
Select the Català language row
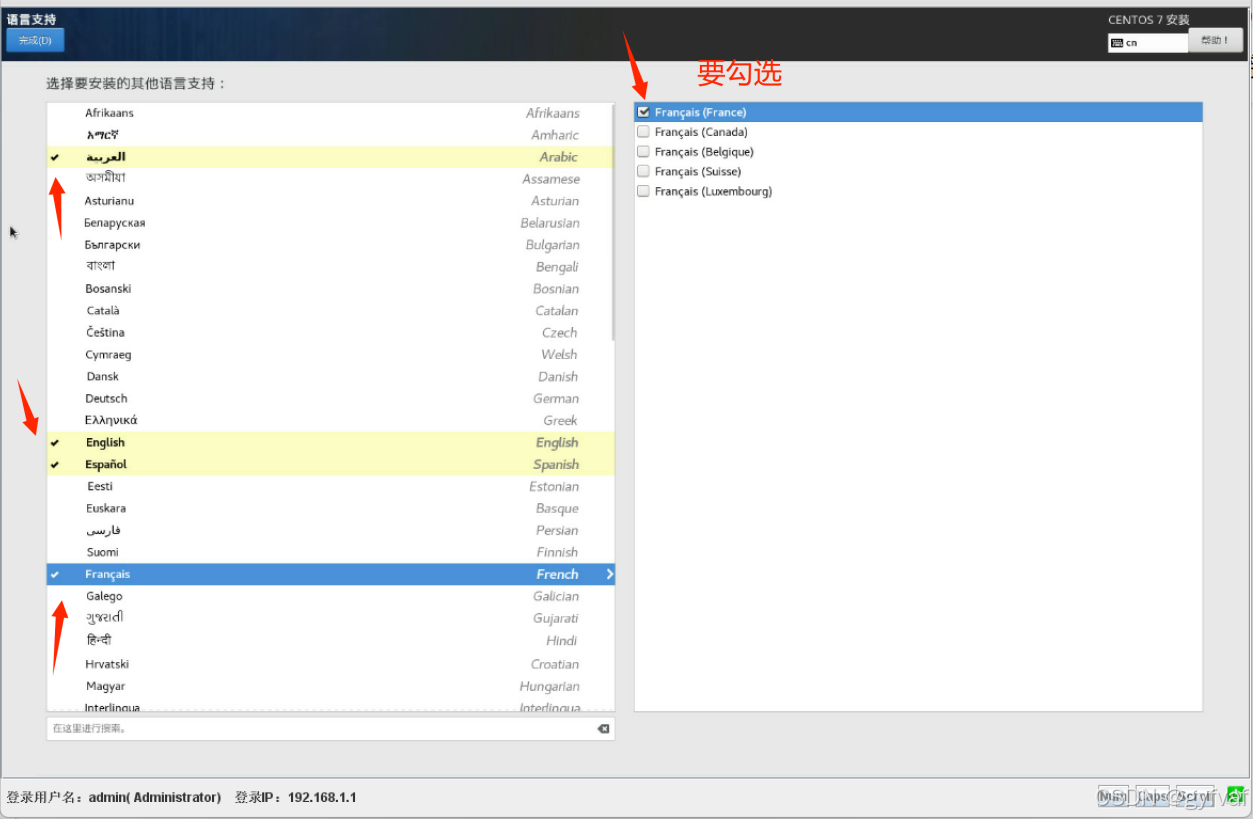coord(328,311)
